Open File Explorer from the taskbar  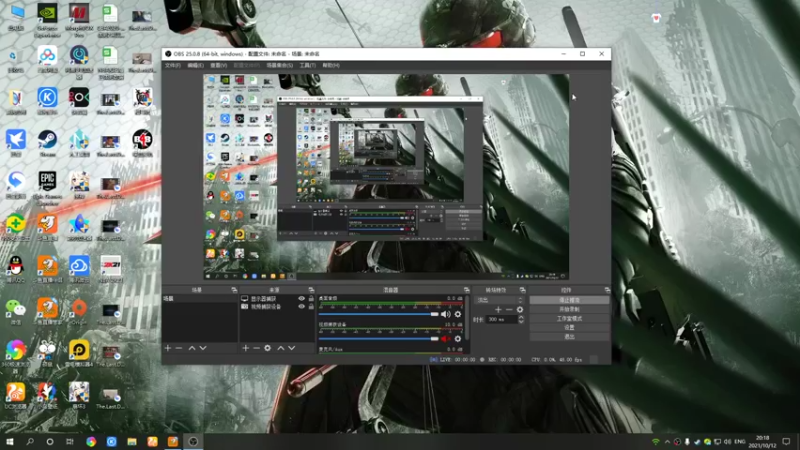pyautogui.click(x=132, y=441)
